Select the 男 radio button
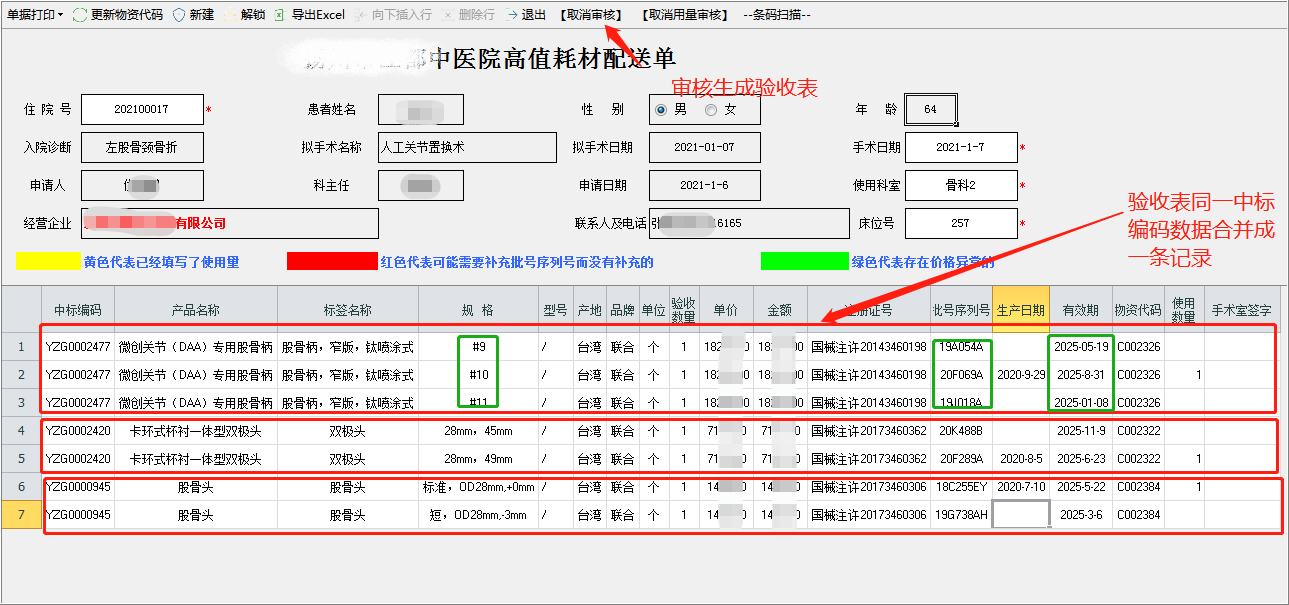The height and width of the screenshot is (605, 1289). (661, 110)
